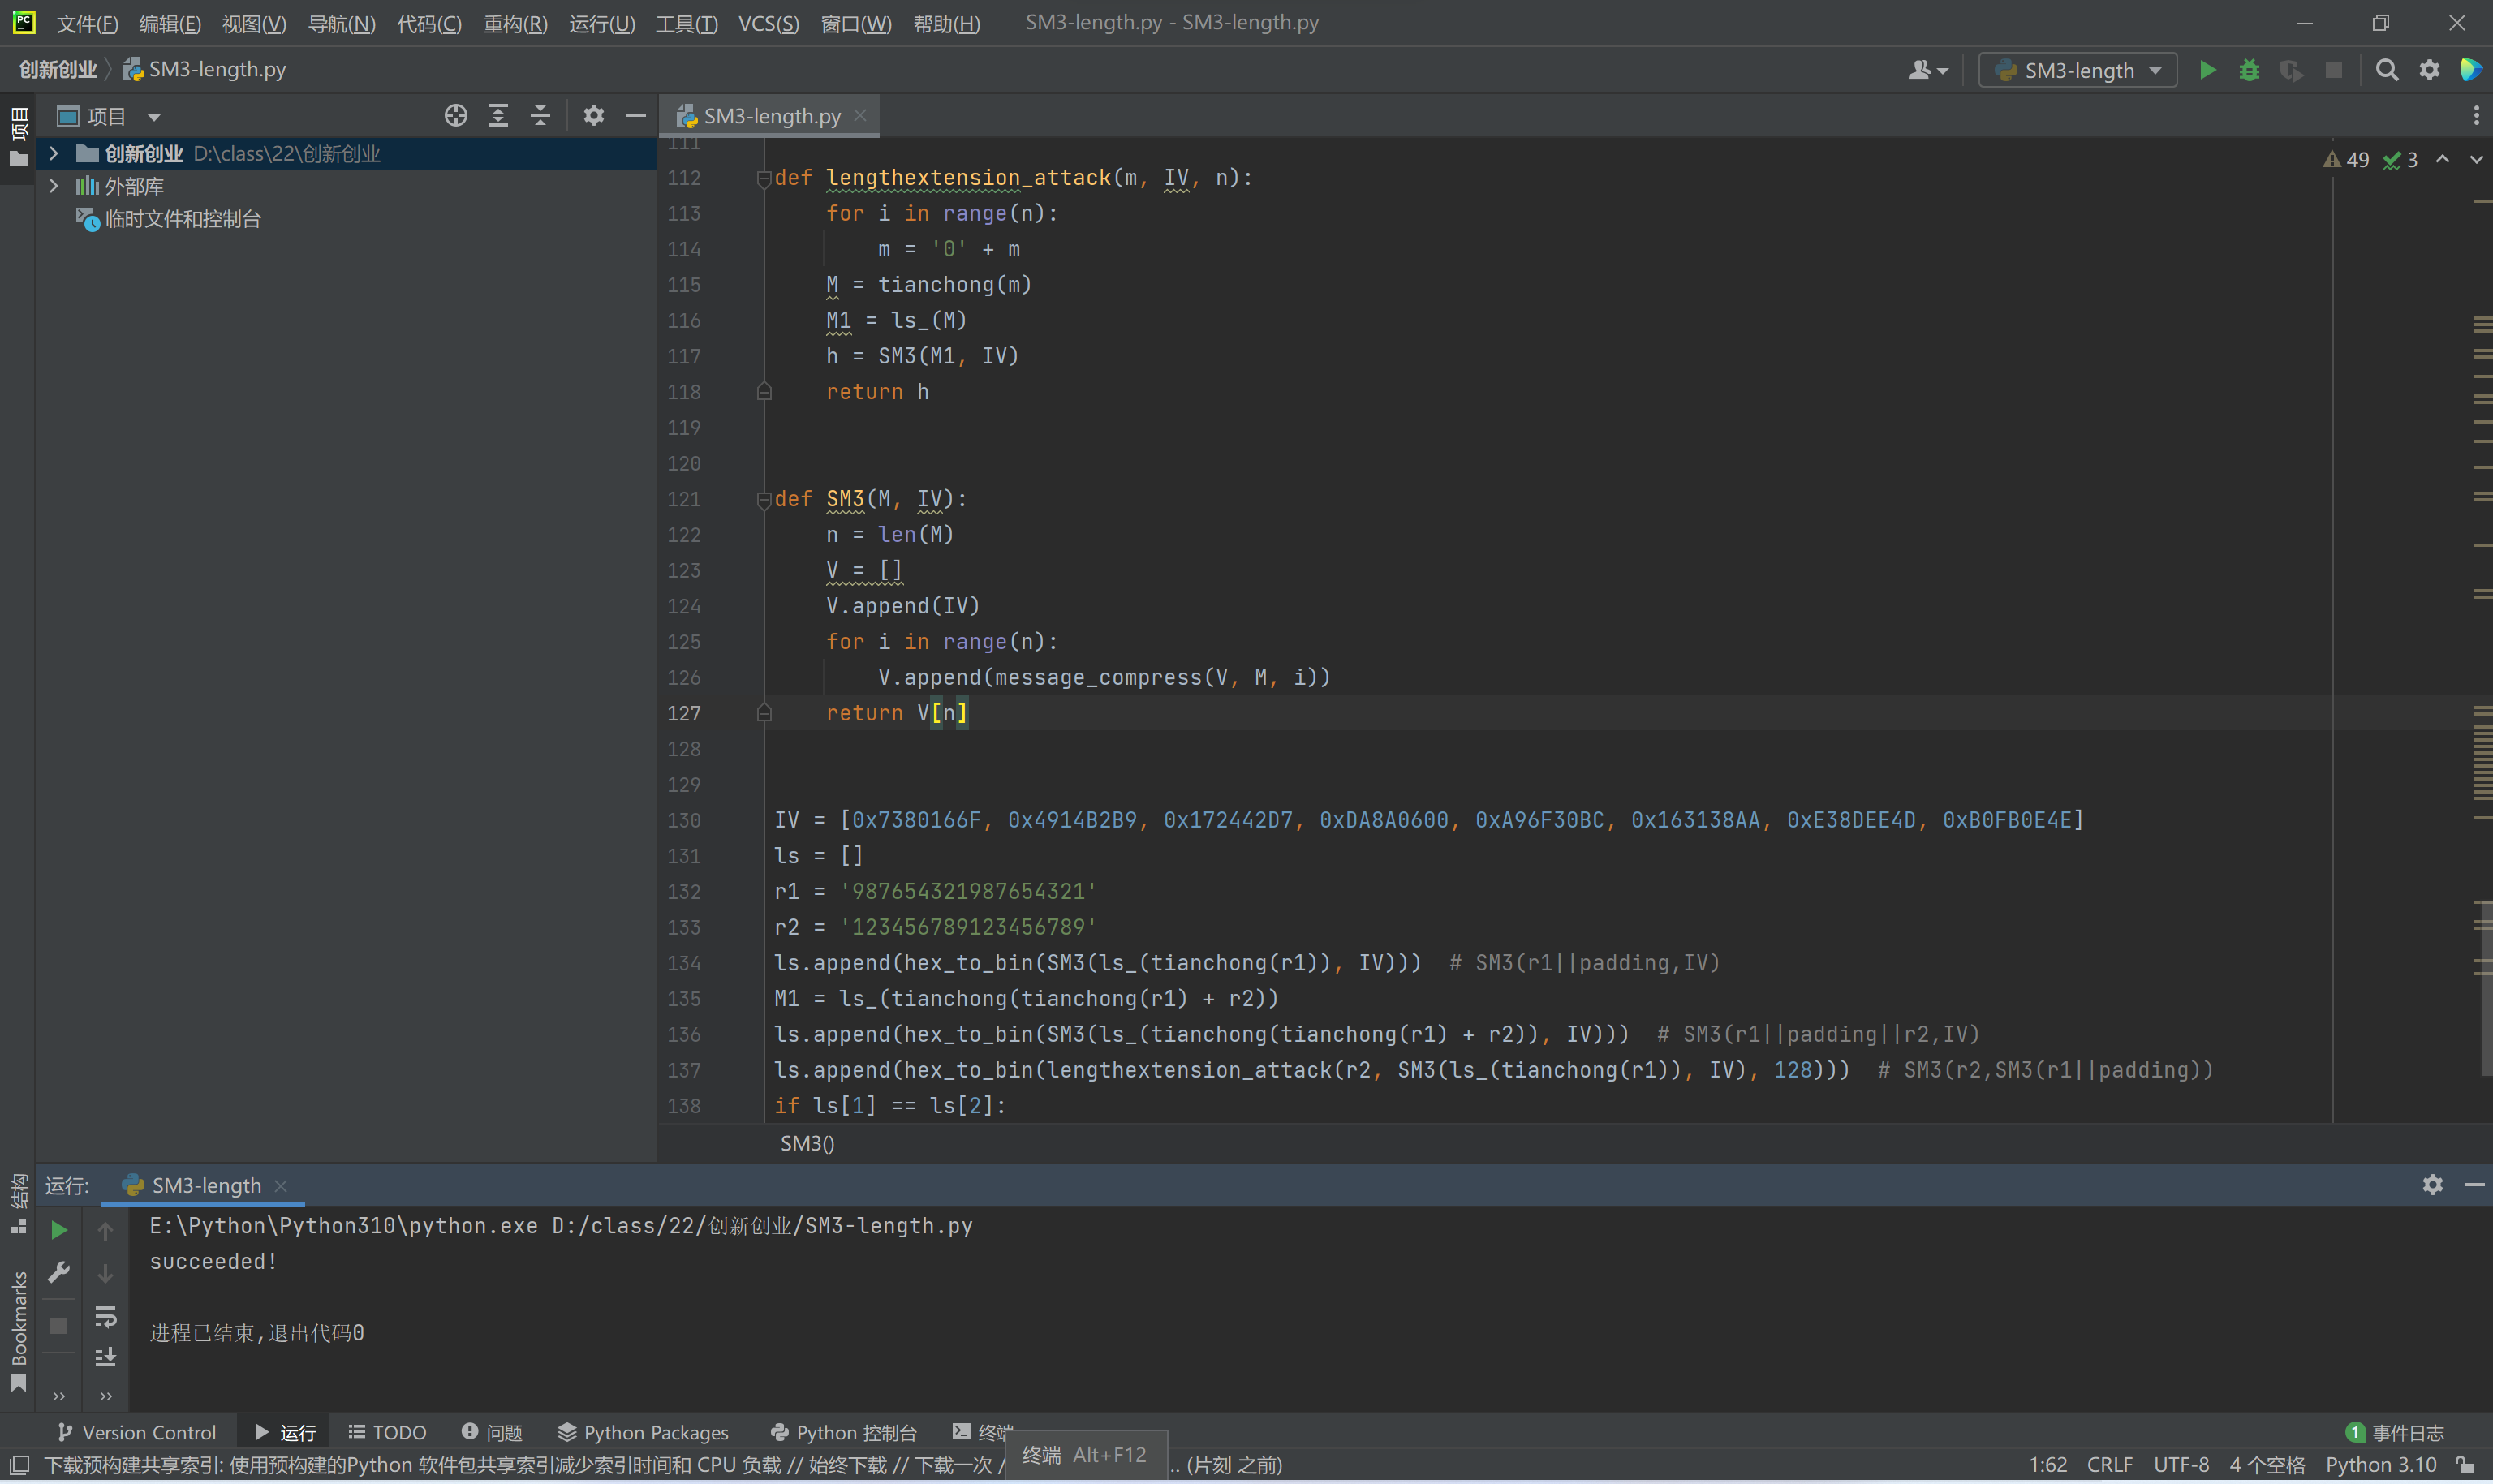Expand the 外部库 tree node
Image resolution: width=2493 pixels, height=1484 pixels.
(54, 186)
